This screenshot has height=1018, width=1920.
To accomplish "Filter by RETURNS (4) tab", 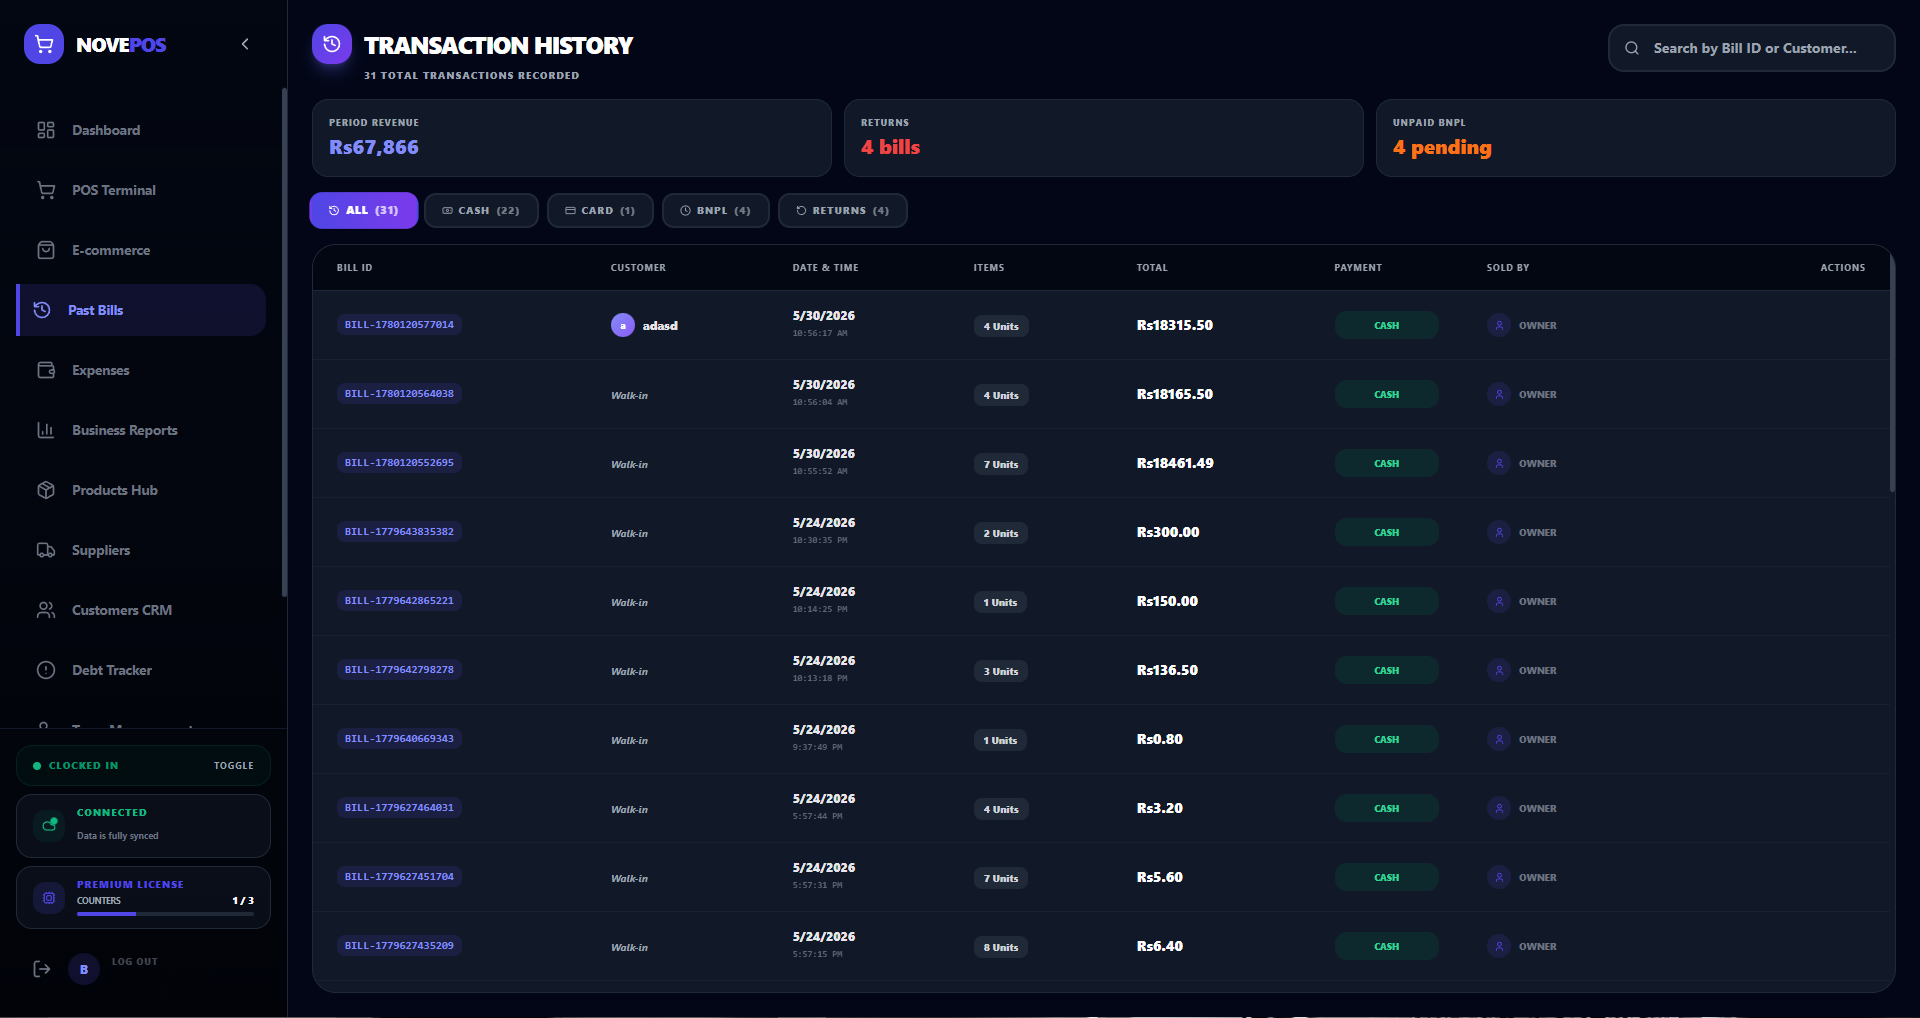I will coord(842,210).
